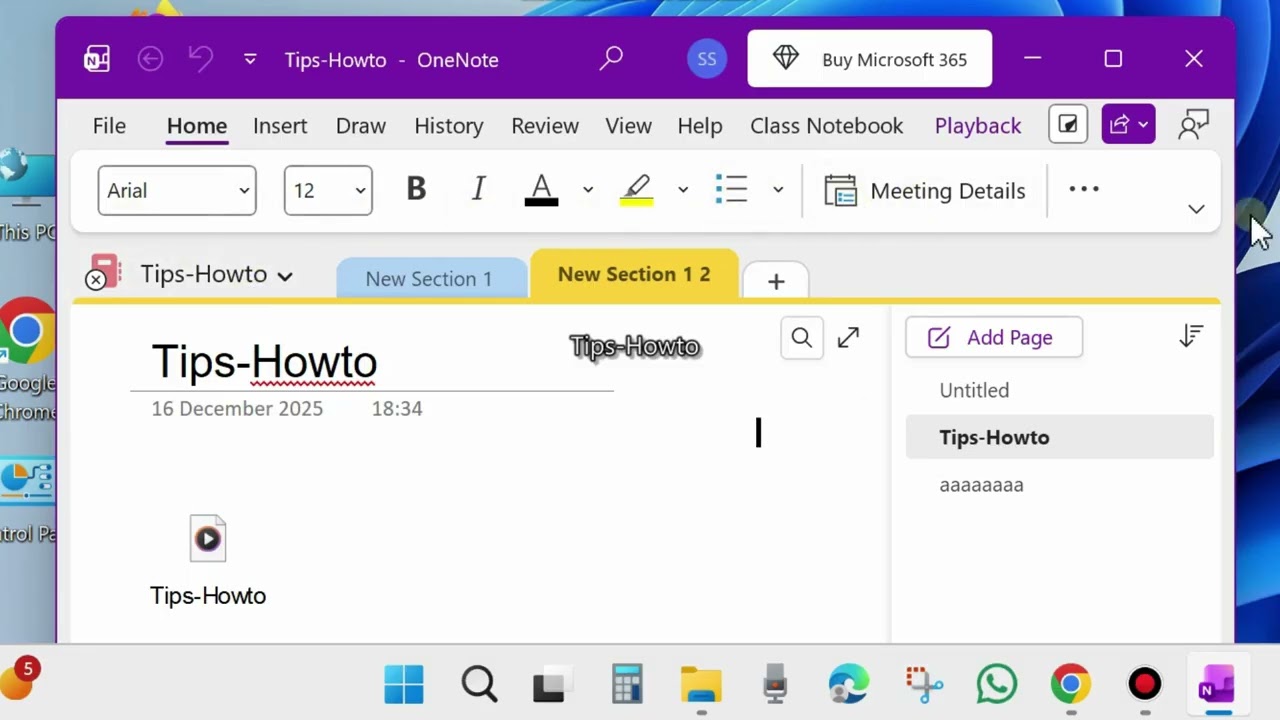This screenshot has width=1280, height=720.
Task: Open the Arial font name dropdown
Action: tap(177, 190)
